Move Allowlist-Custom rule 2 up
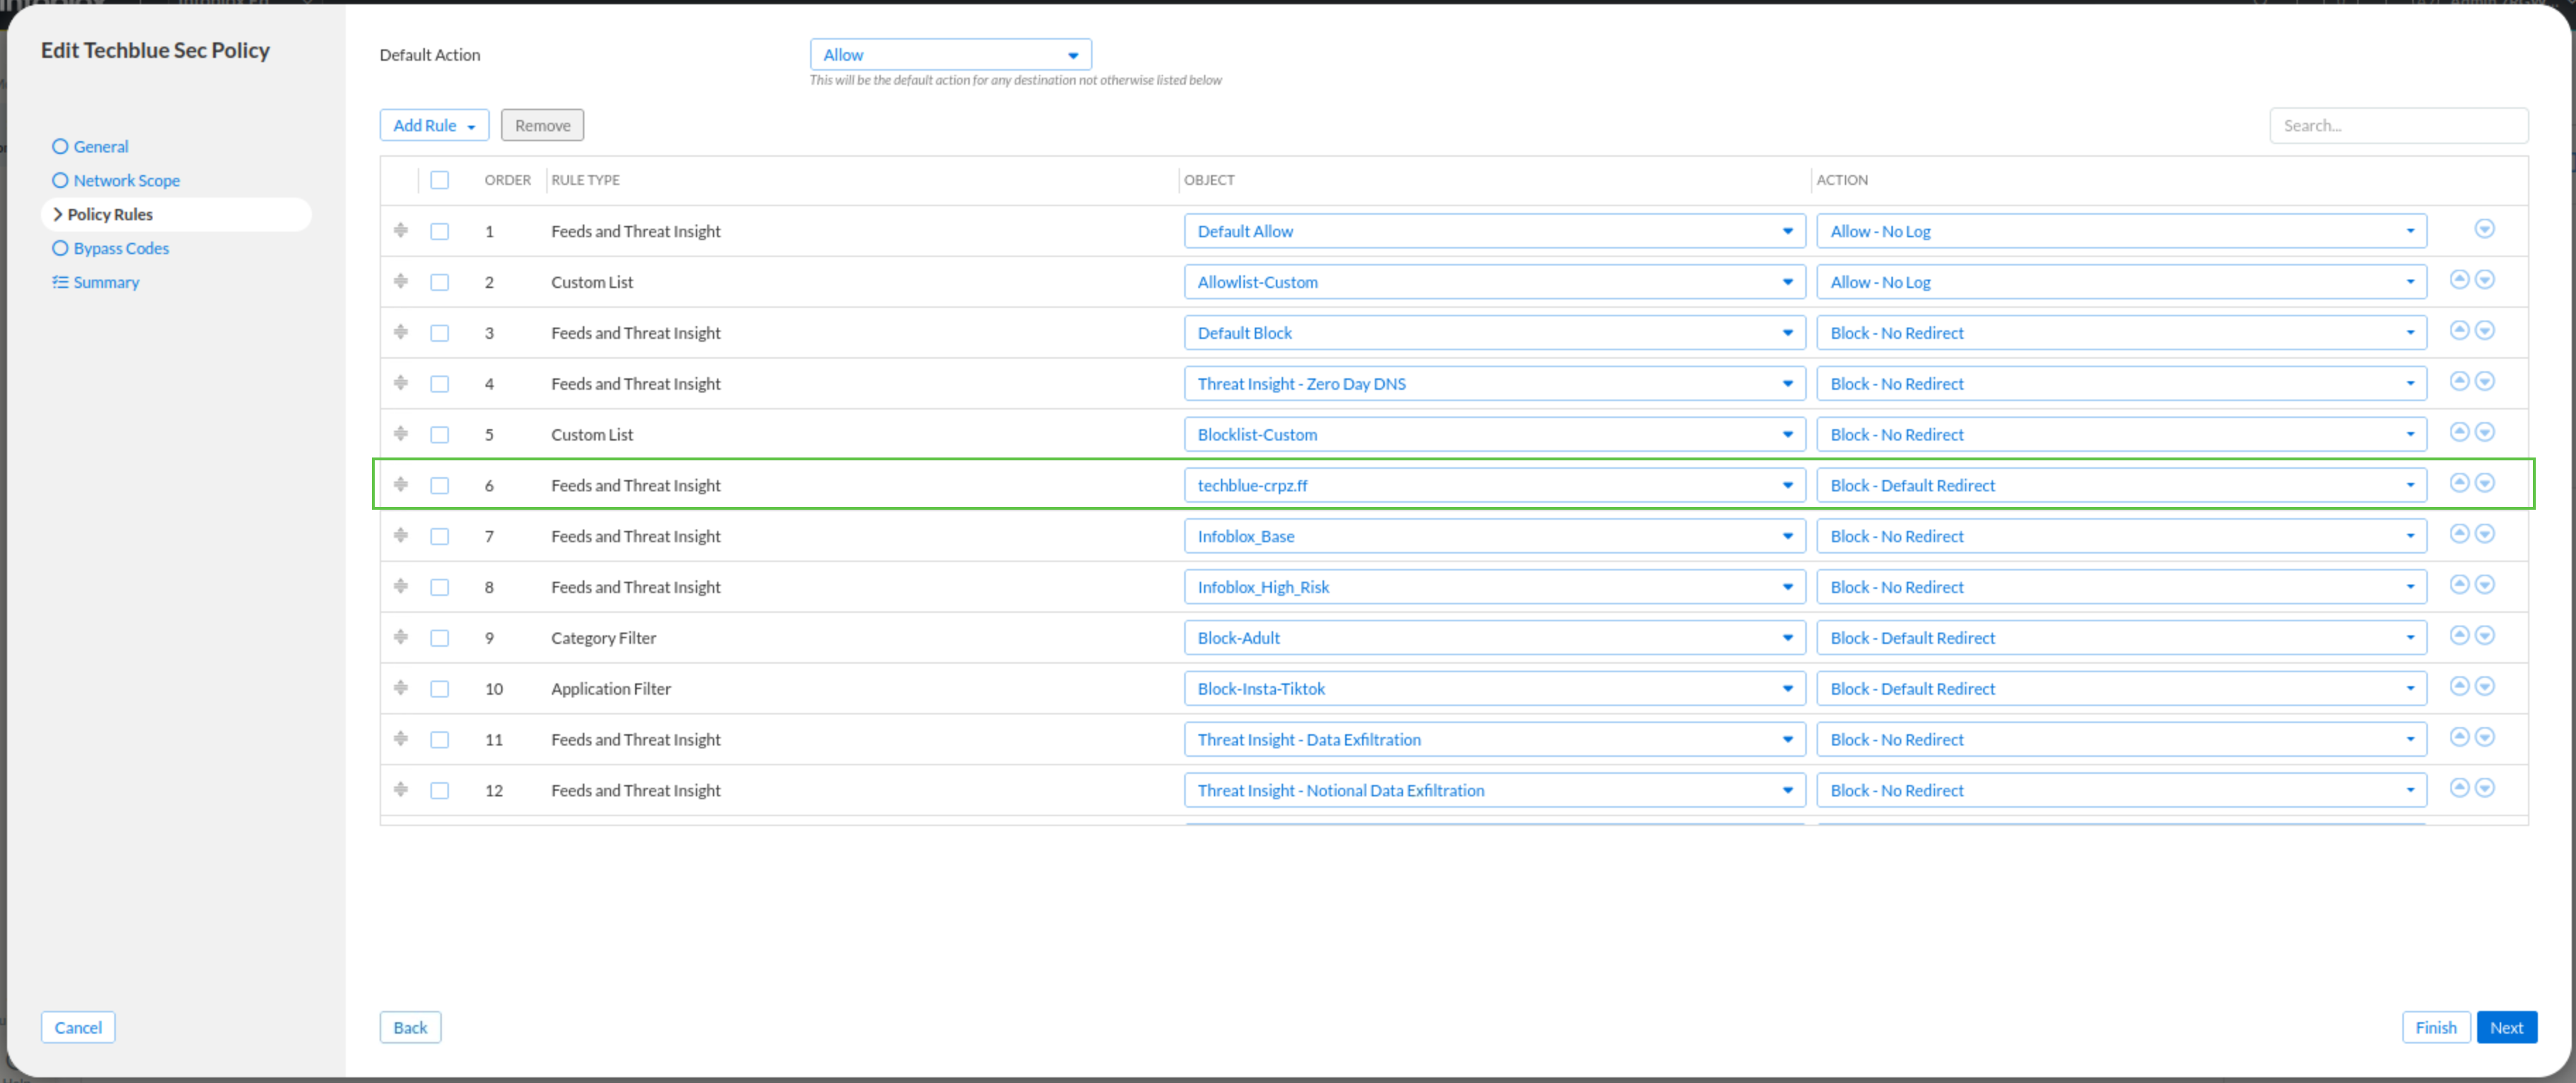Viewport: 2576px width, 1083px height. [2459, 280]
